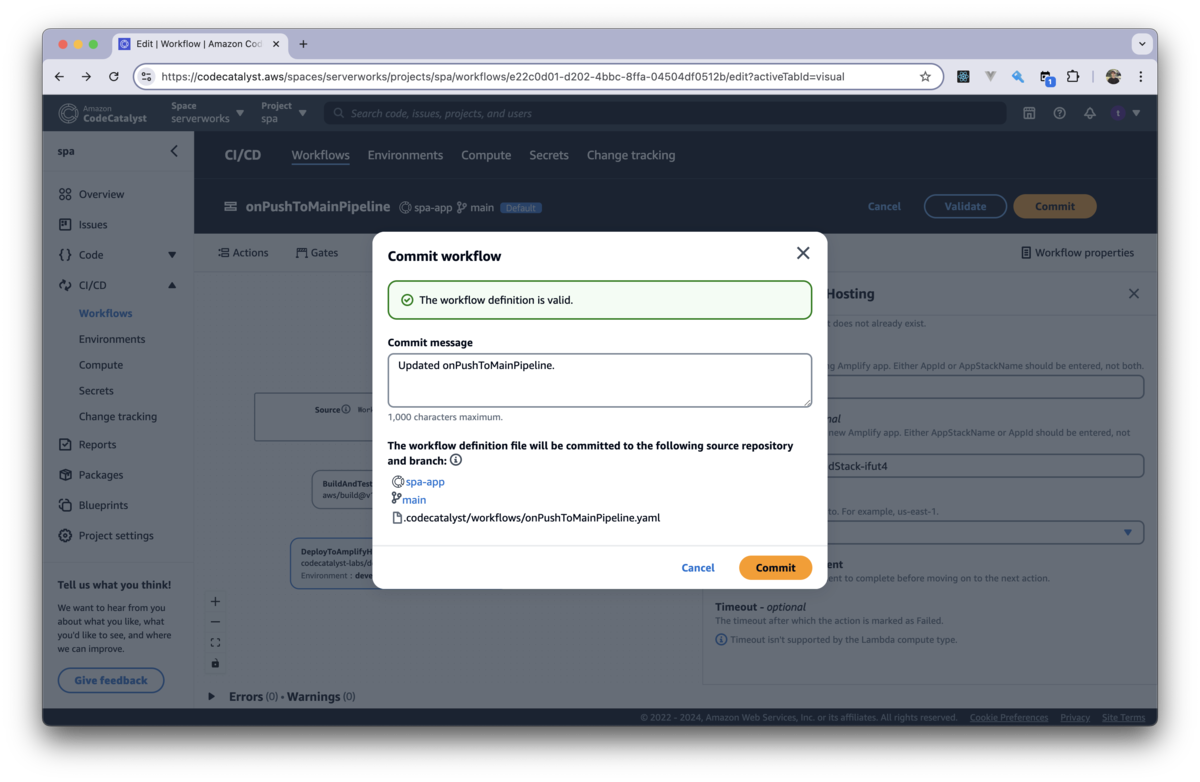This screenshot has width=1200, height=782.
Task: Open notifications bell icon
Action: [1089, 113]
